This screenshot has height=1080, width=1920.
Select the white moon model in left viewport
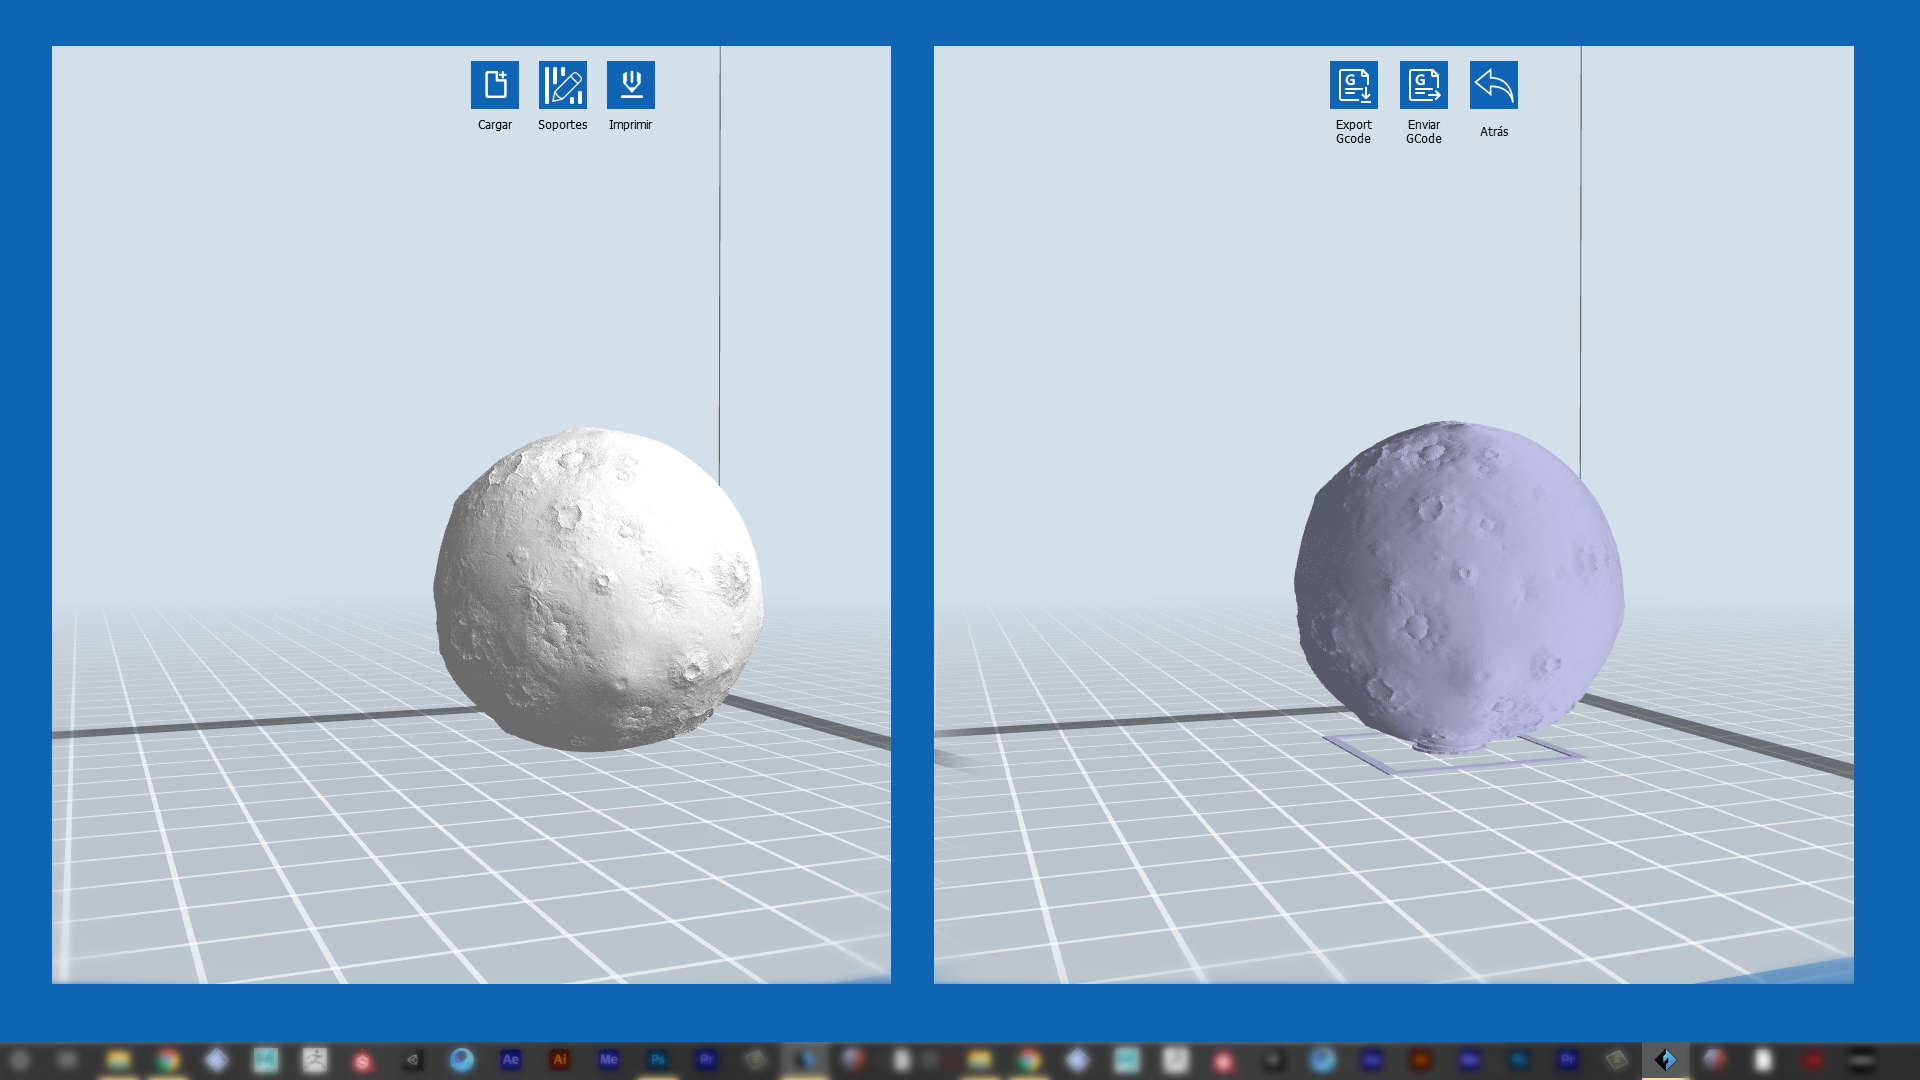pos(598,589)
